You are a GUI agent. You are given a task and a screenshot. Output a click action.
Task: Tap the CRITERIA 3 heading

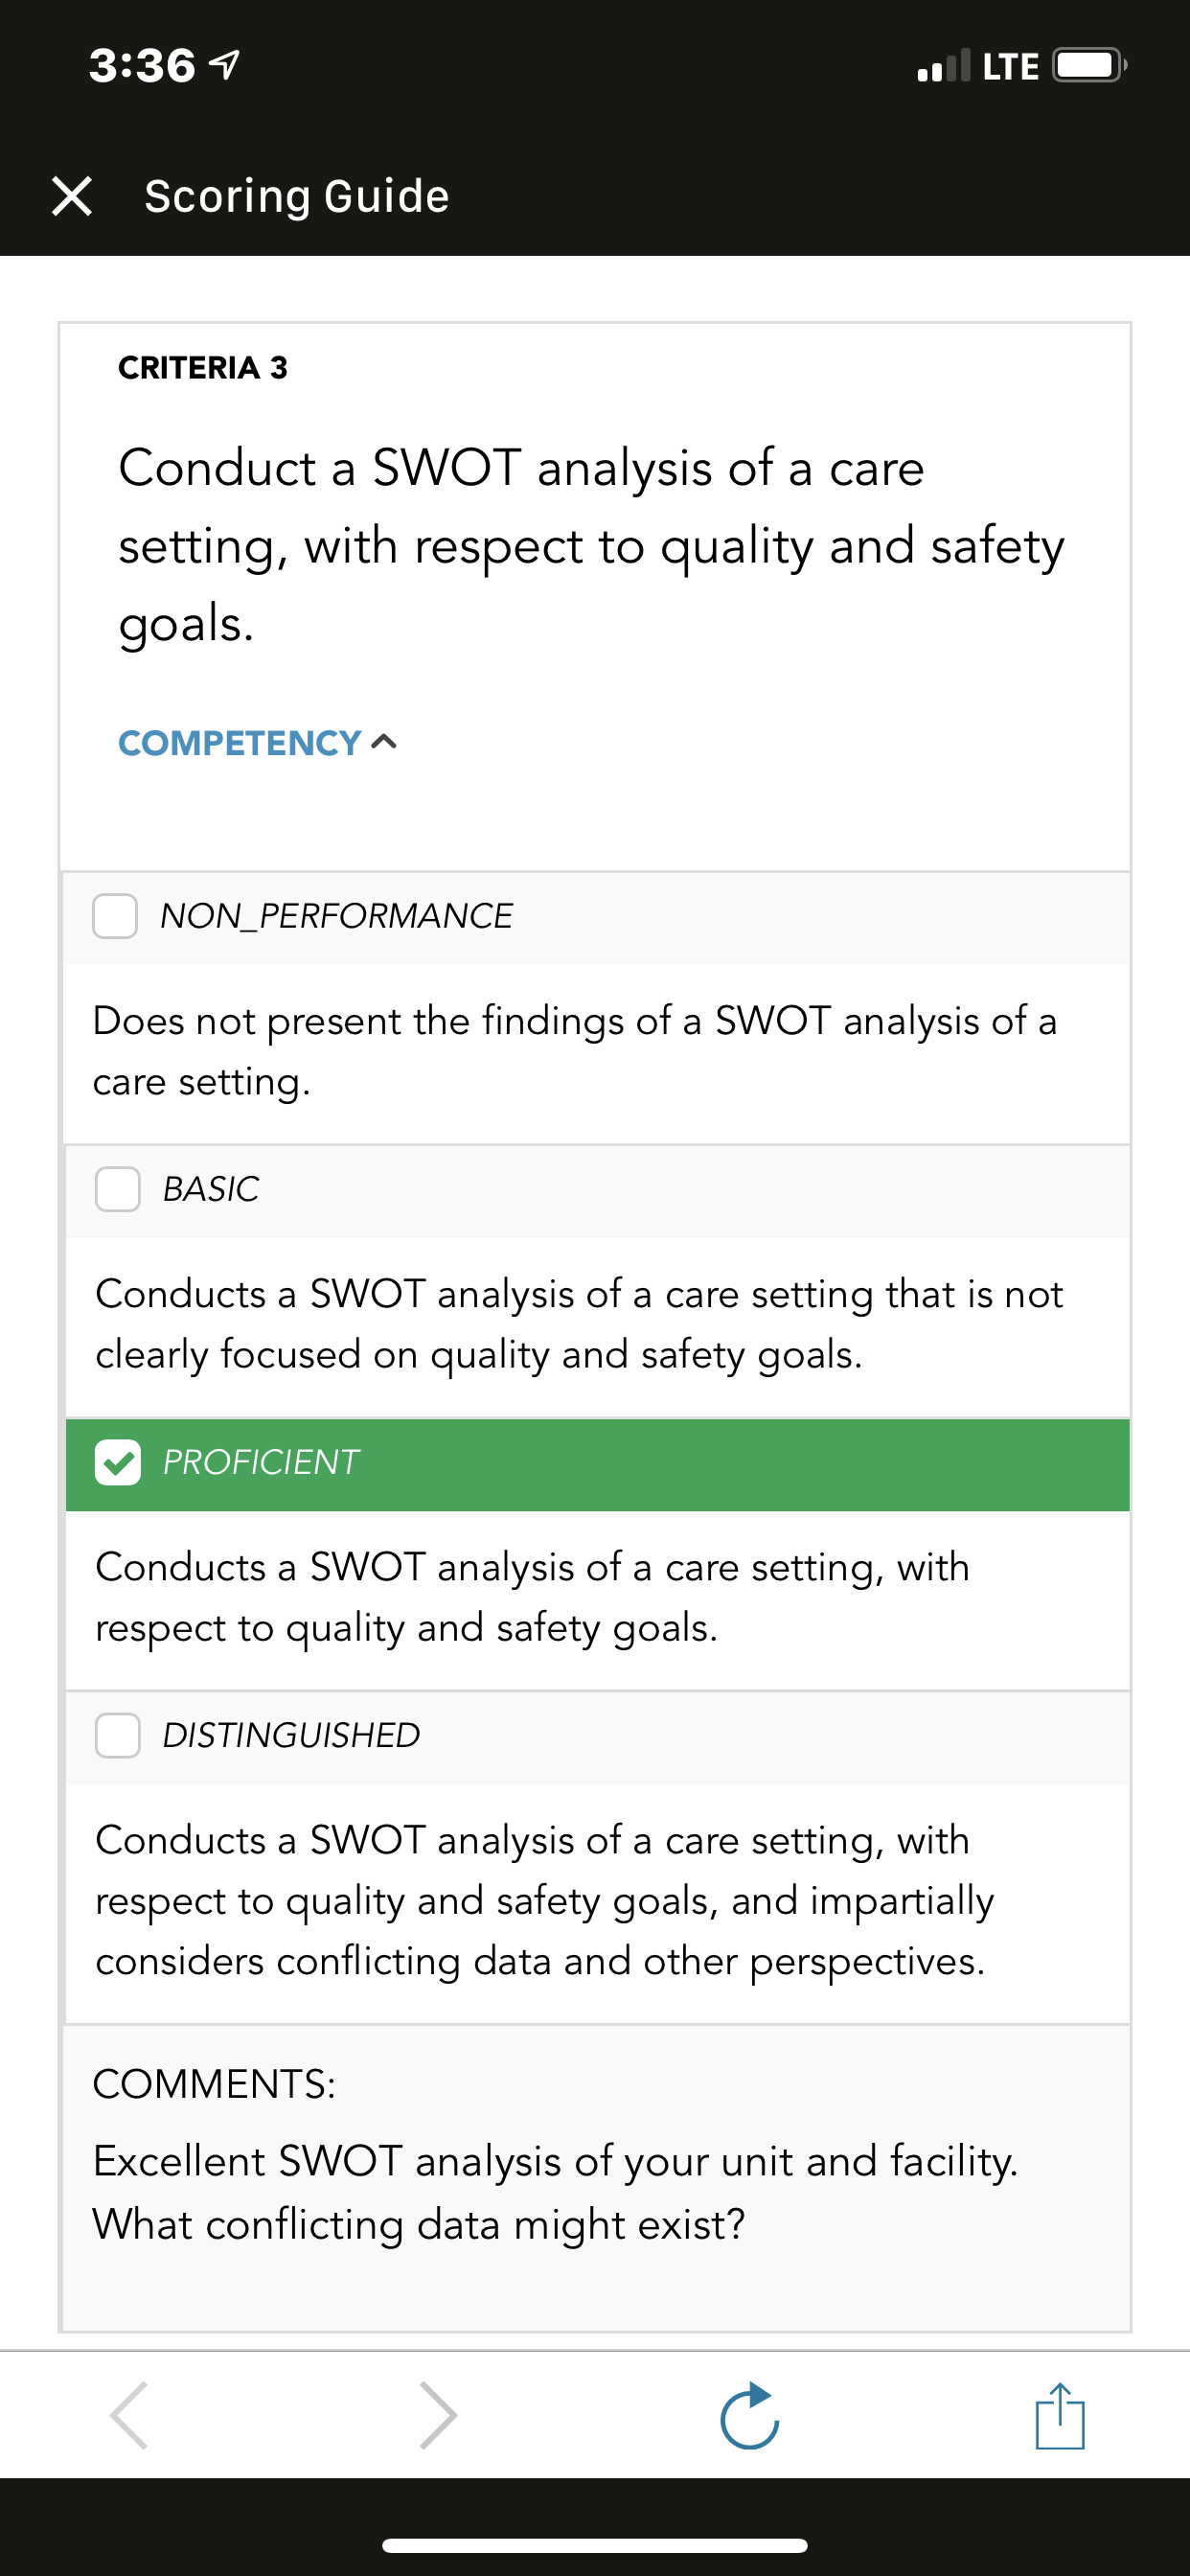(203, 368)
